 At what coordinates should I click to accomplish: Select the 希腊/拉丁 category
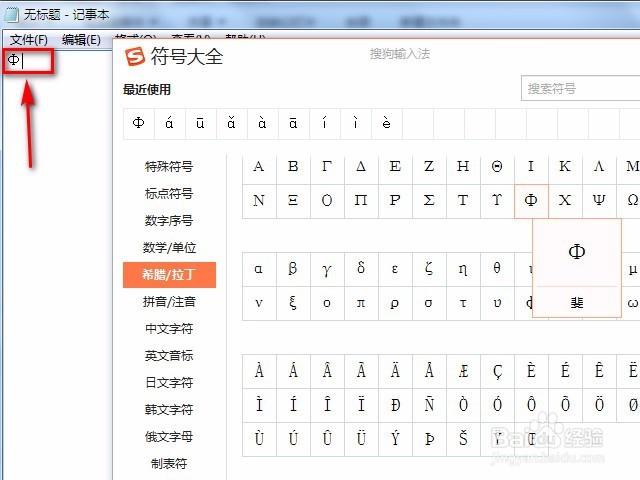pyautogui.click(x=169, y=275)
